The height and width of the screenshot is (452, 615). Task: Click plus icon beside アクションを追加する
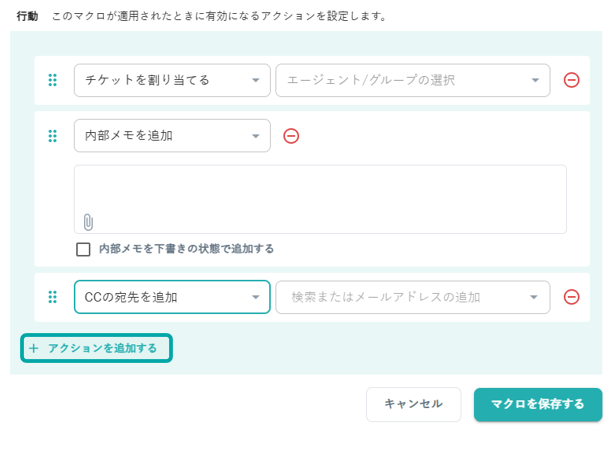click(34, 348)
